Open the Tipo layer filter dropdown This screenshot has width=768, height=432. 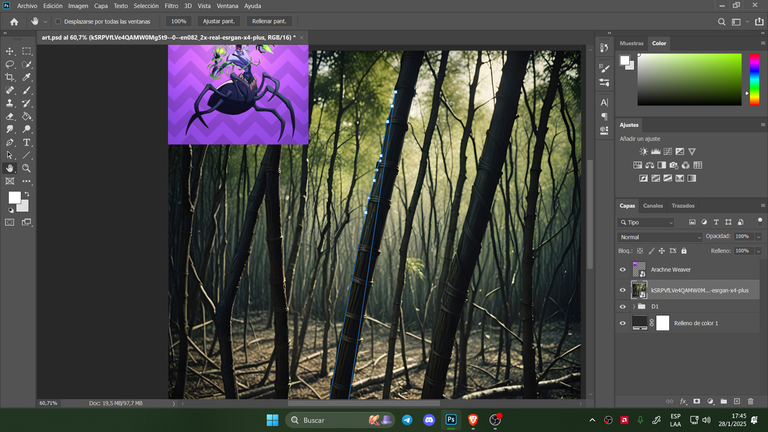pos(646,222)
